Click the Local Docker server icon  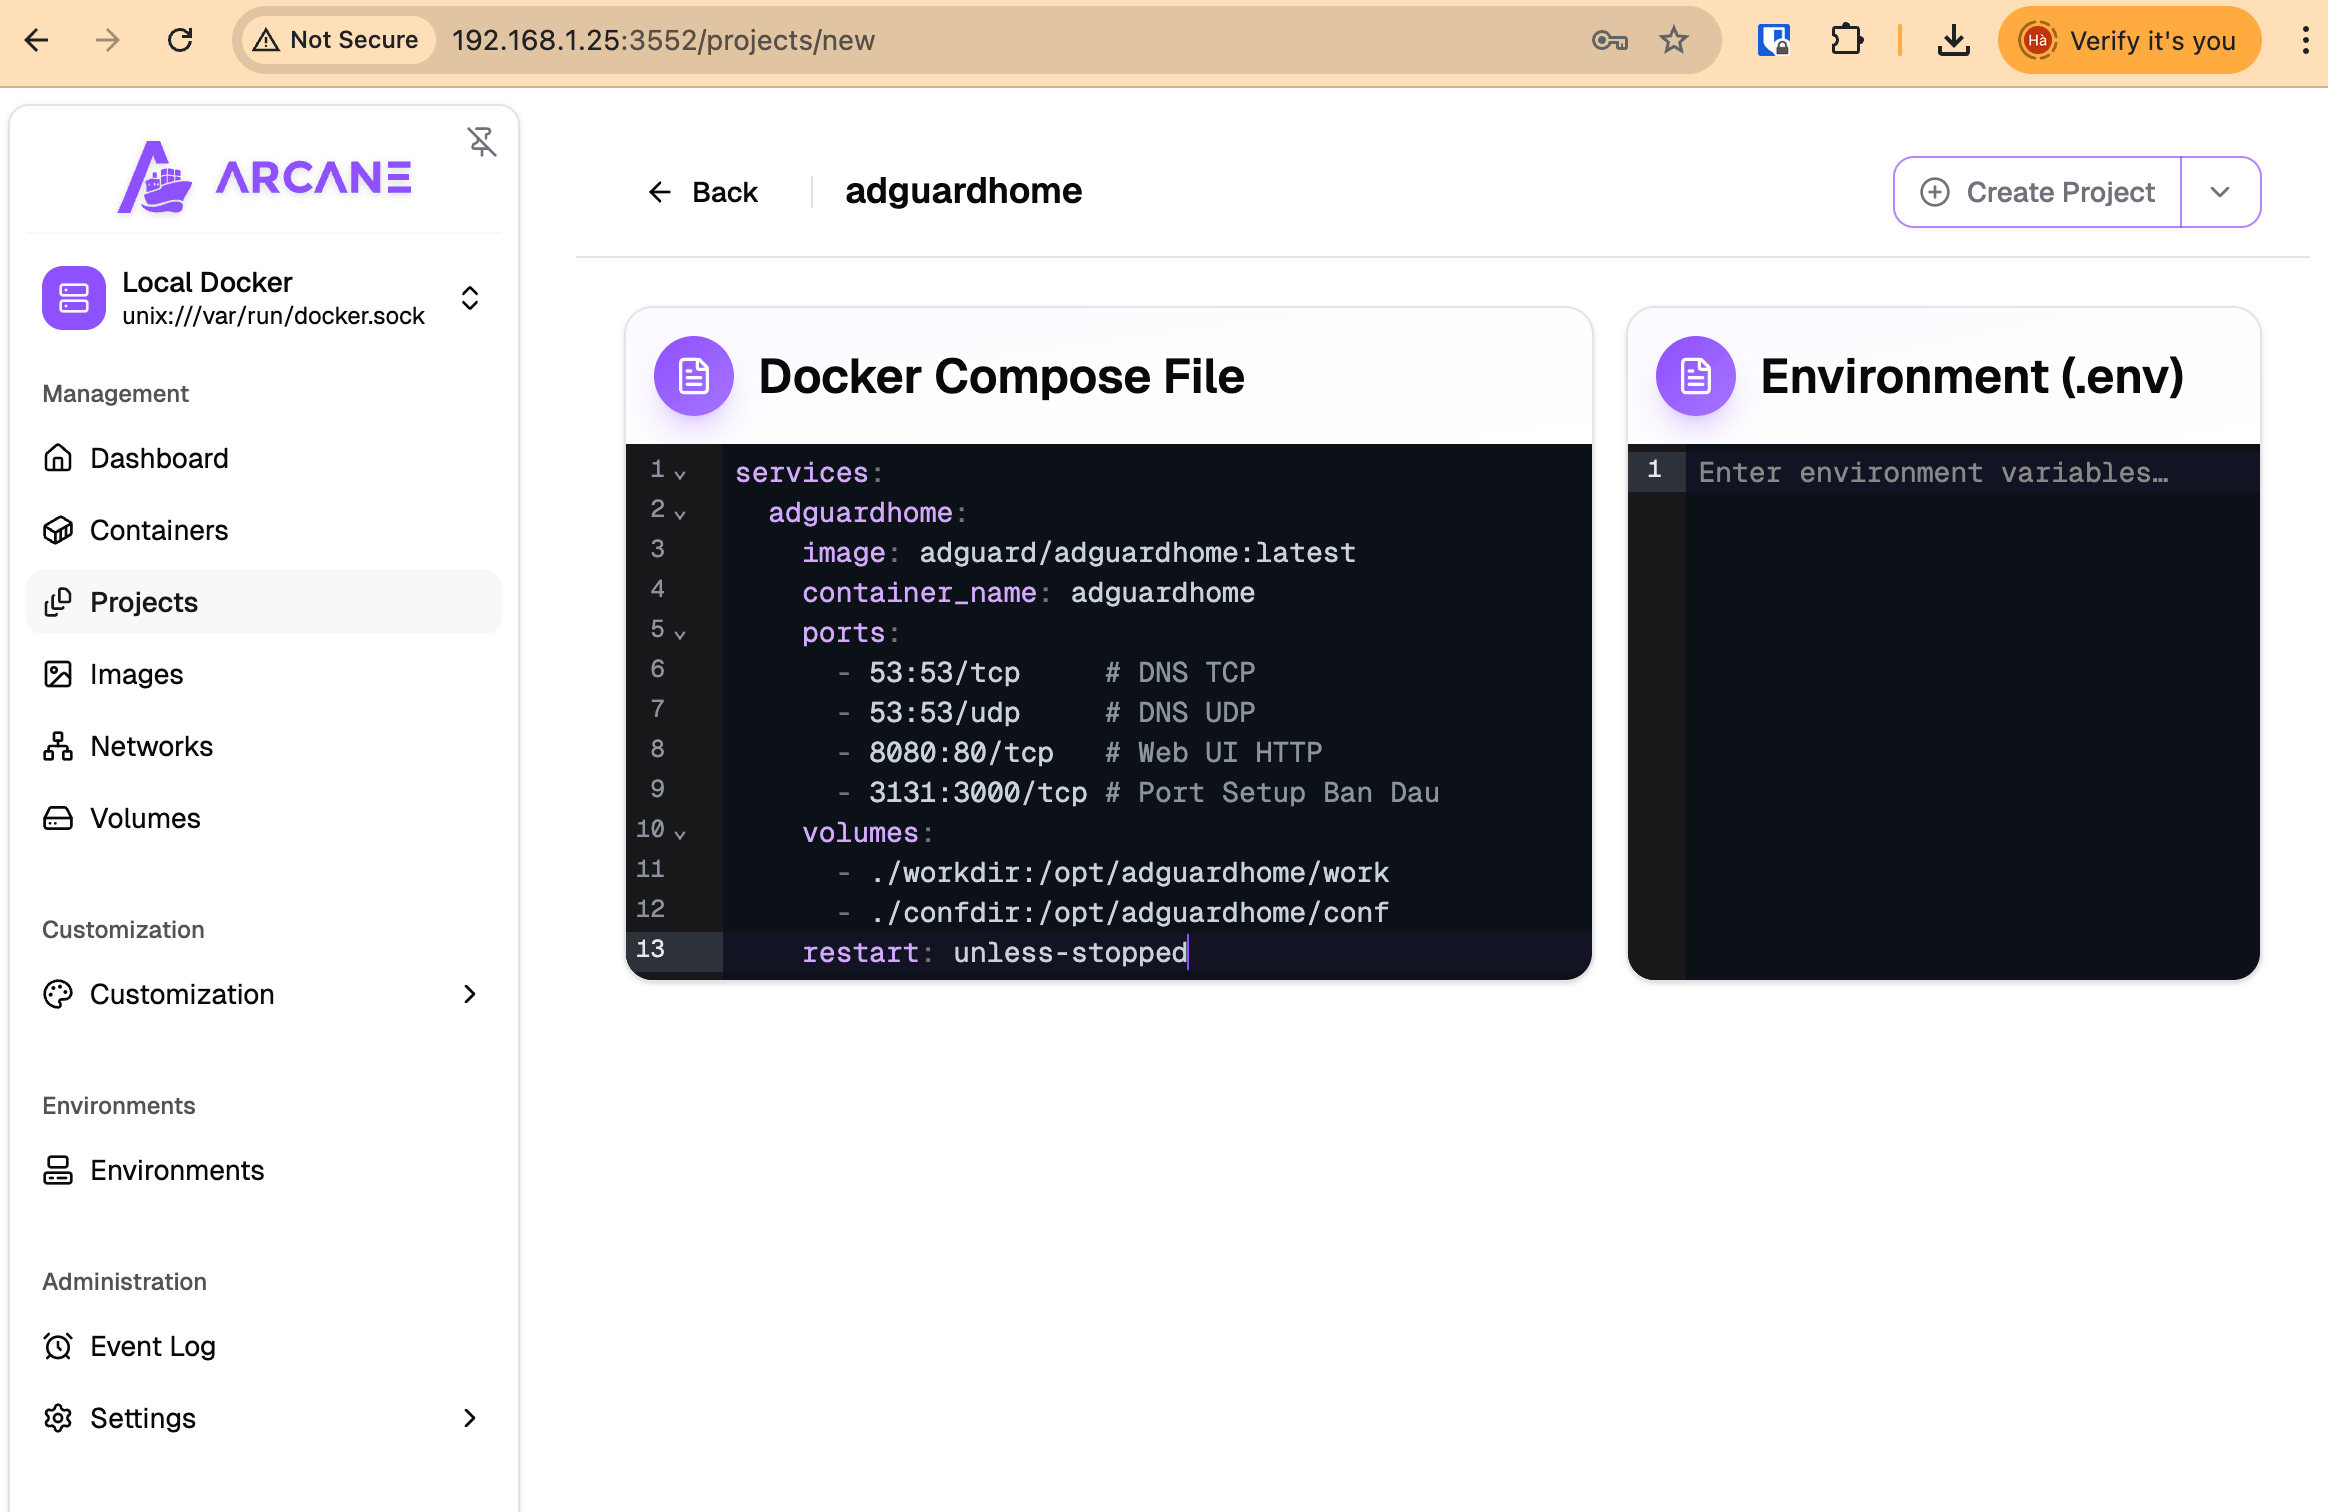(x=73, y=298)
